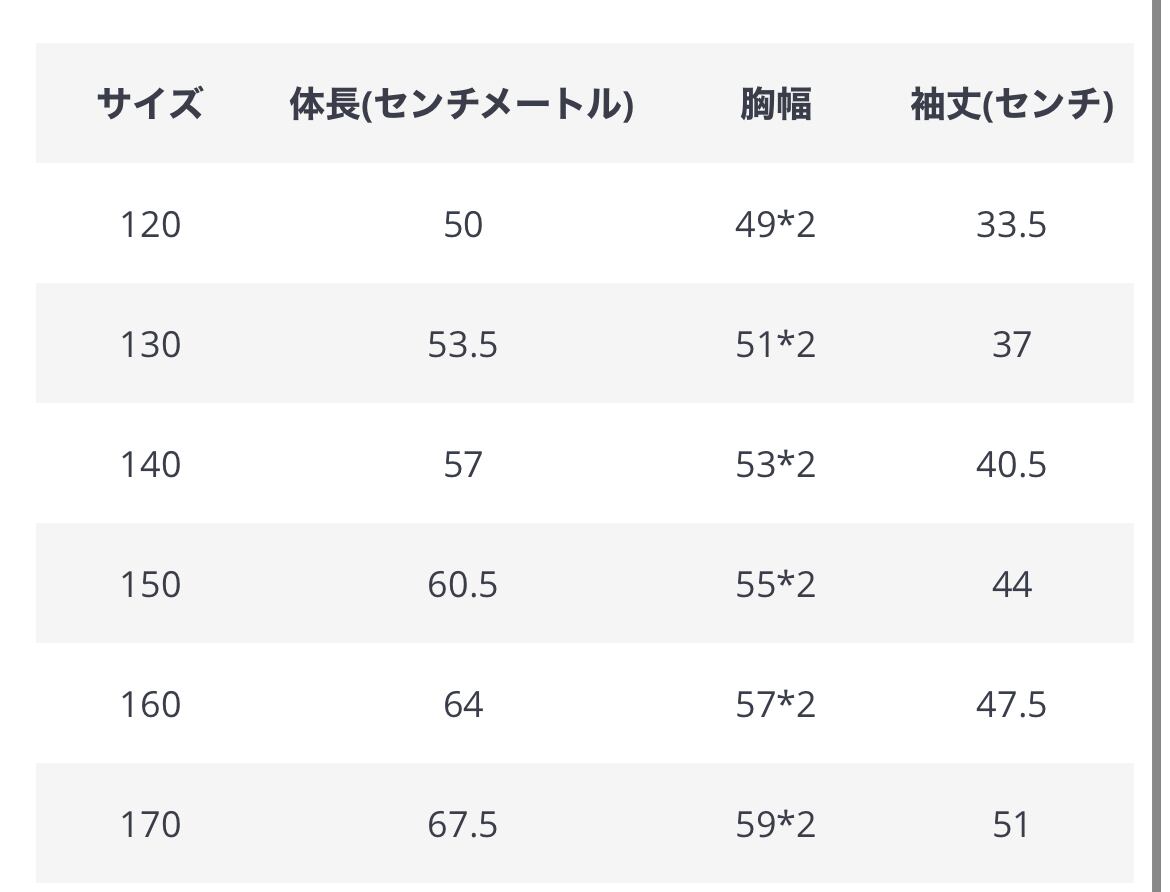Viewport: 1170px width, 892px height.
Task: Click the 袖丈(センチ) column header
Action: pyautogui.click(x=1012, y=104)
